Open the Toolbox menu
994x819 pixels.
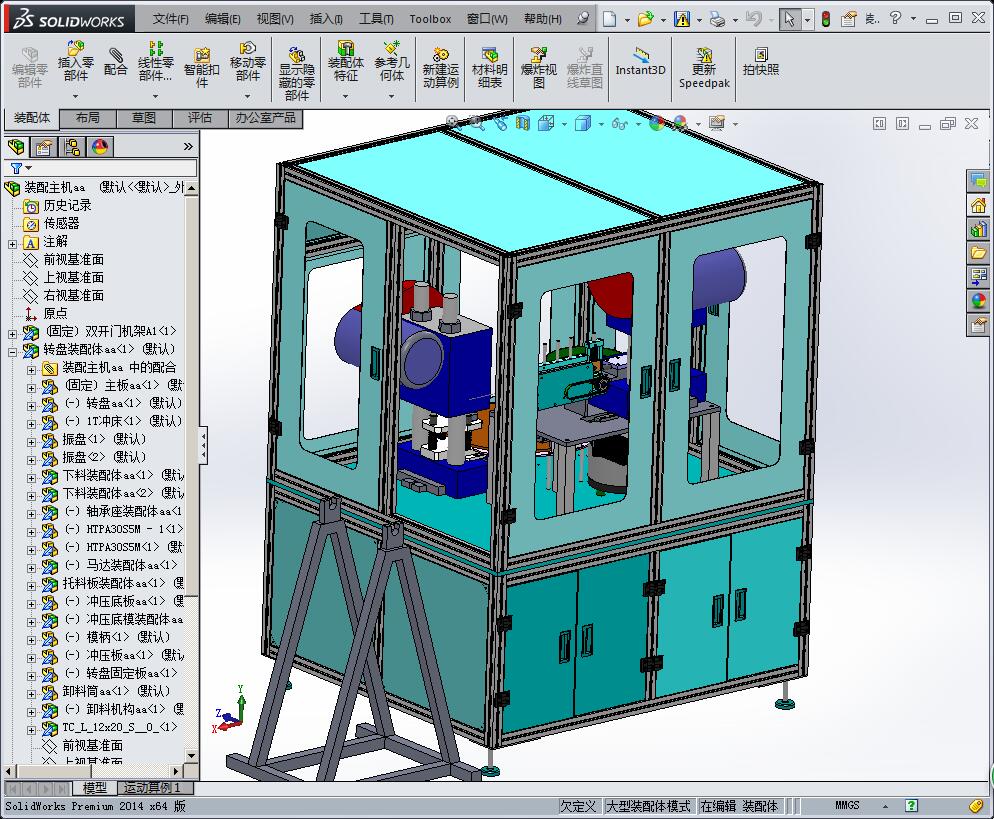[x=430, y=19]
